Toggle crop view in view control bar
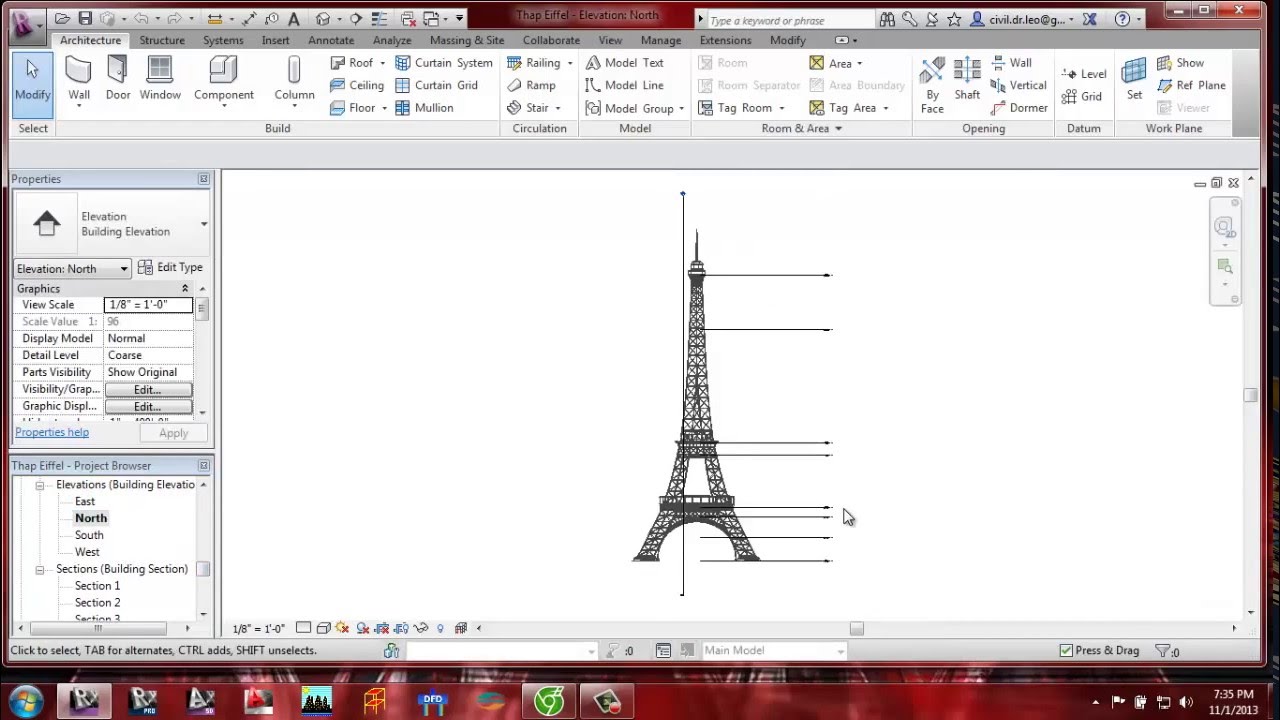 click(382, 628)
